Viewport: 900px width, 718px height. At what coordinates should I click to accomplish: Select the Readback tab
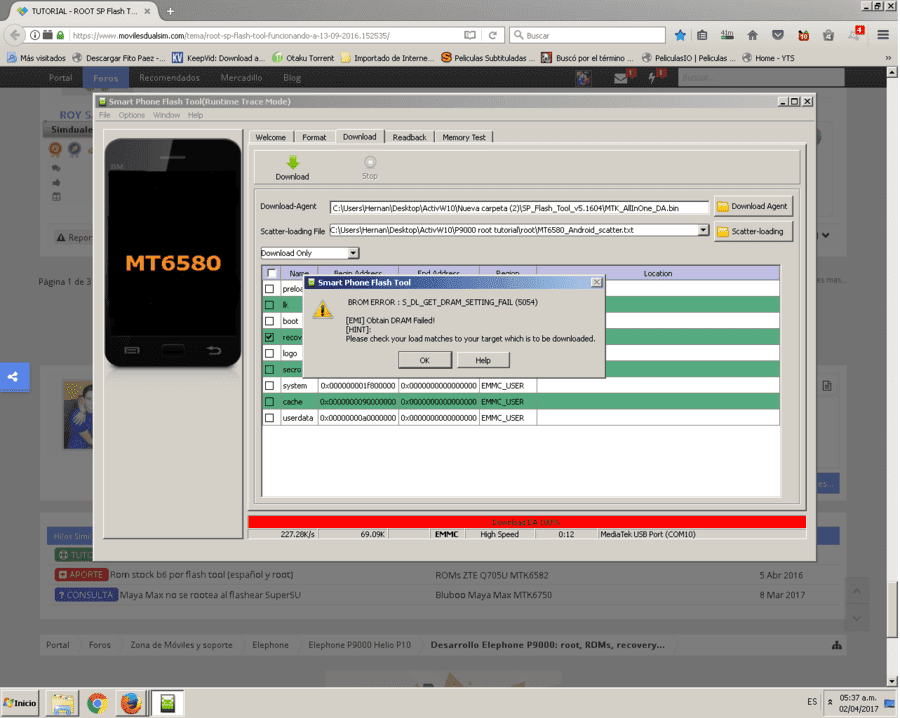tap(409, 138)
